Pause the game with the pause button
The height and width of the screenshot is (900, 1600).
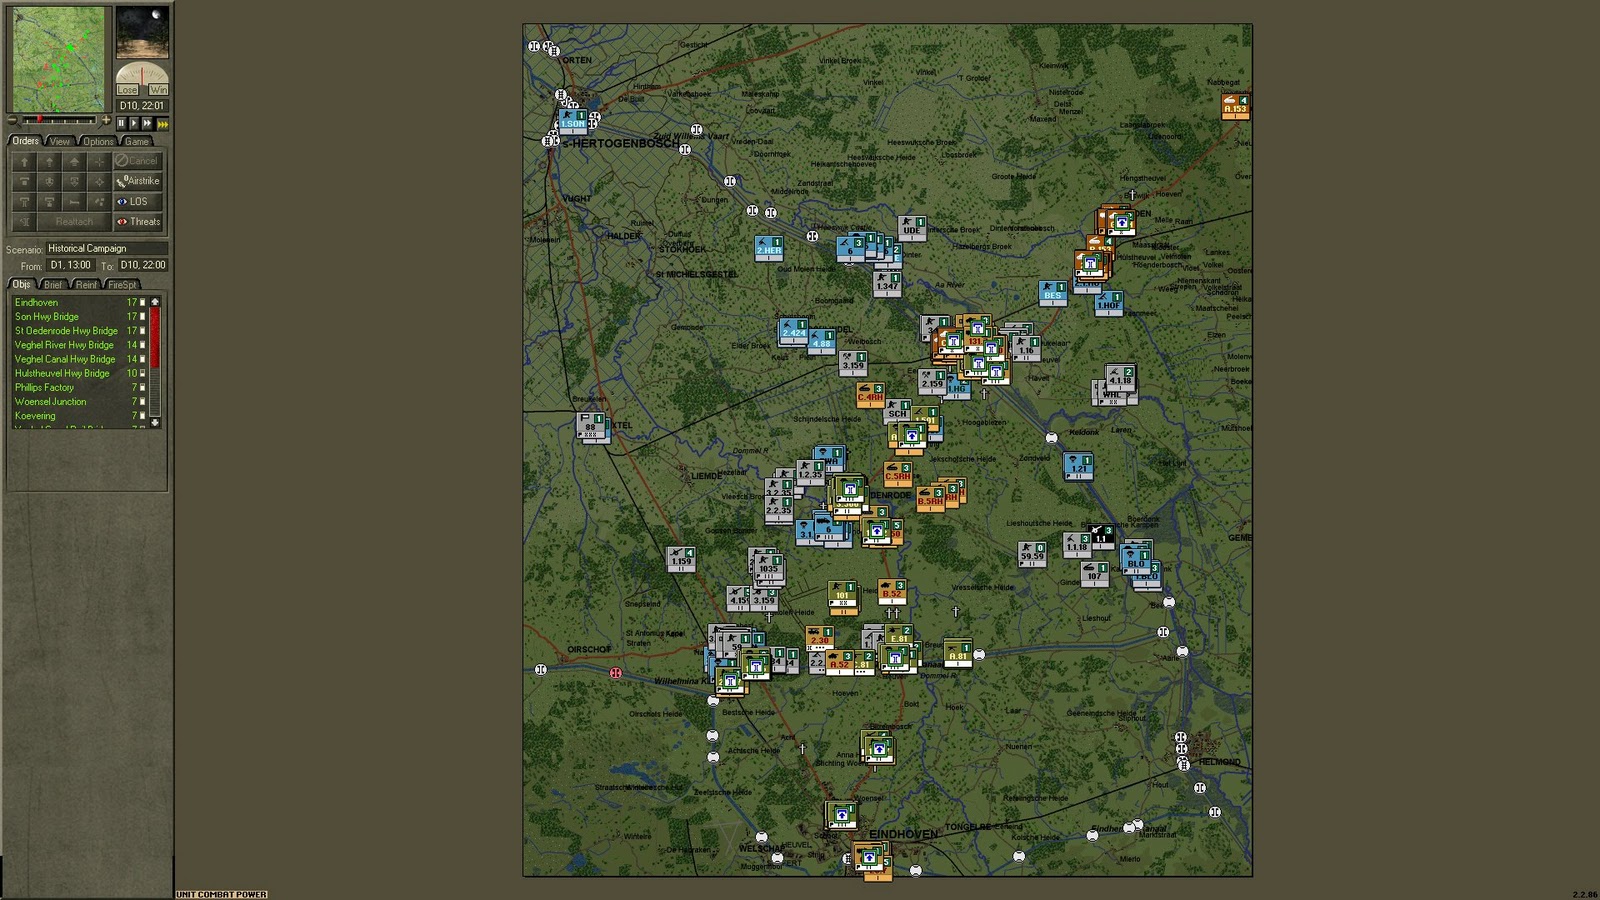pos(121,123)
